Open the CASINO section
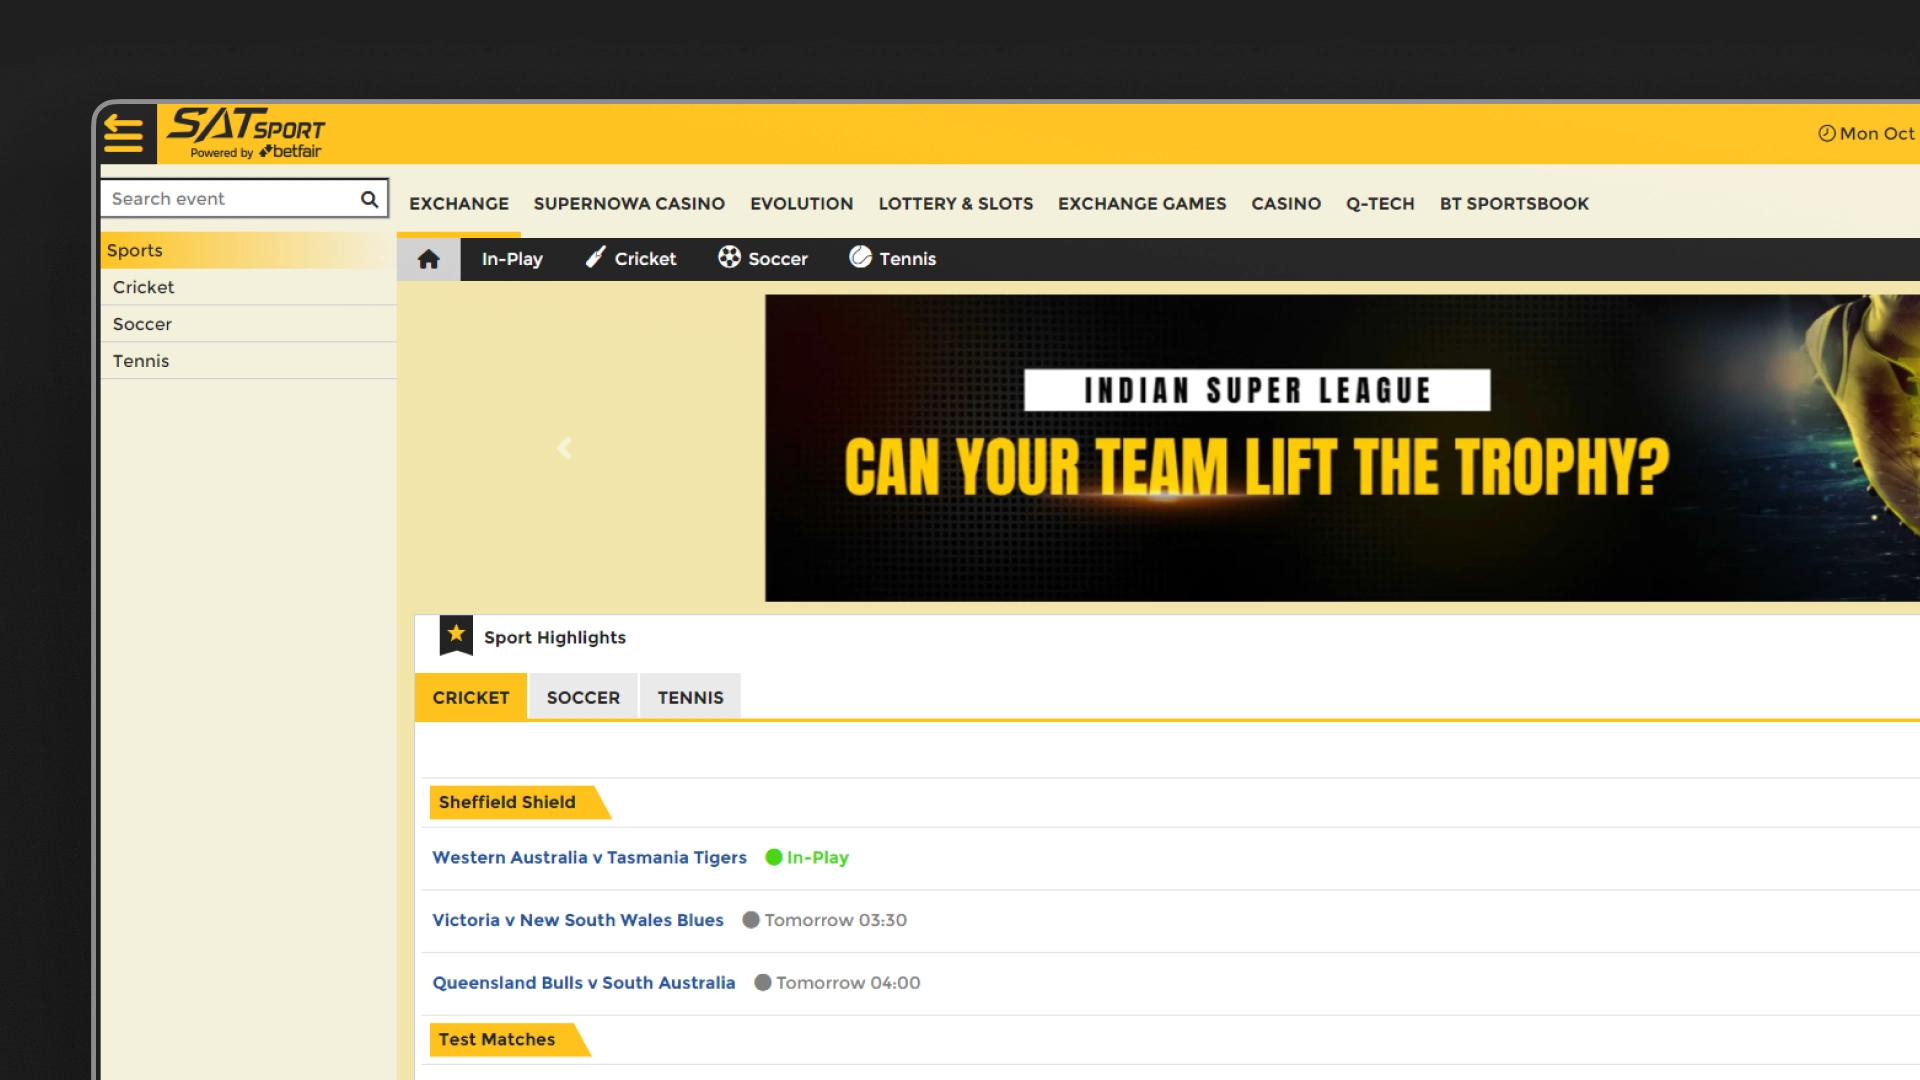The image size is (1920, 1080). pos(1286,204)
